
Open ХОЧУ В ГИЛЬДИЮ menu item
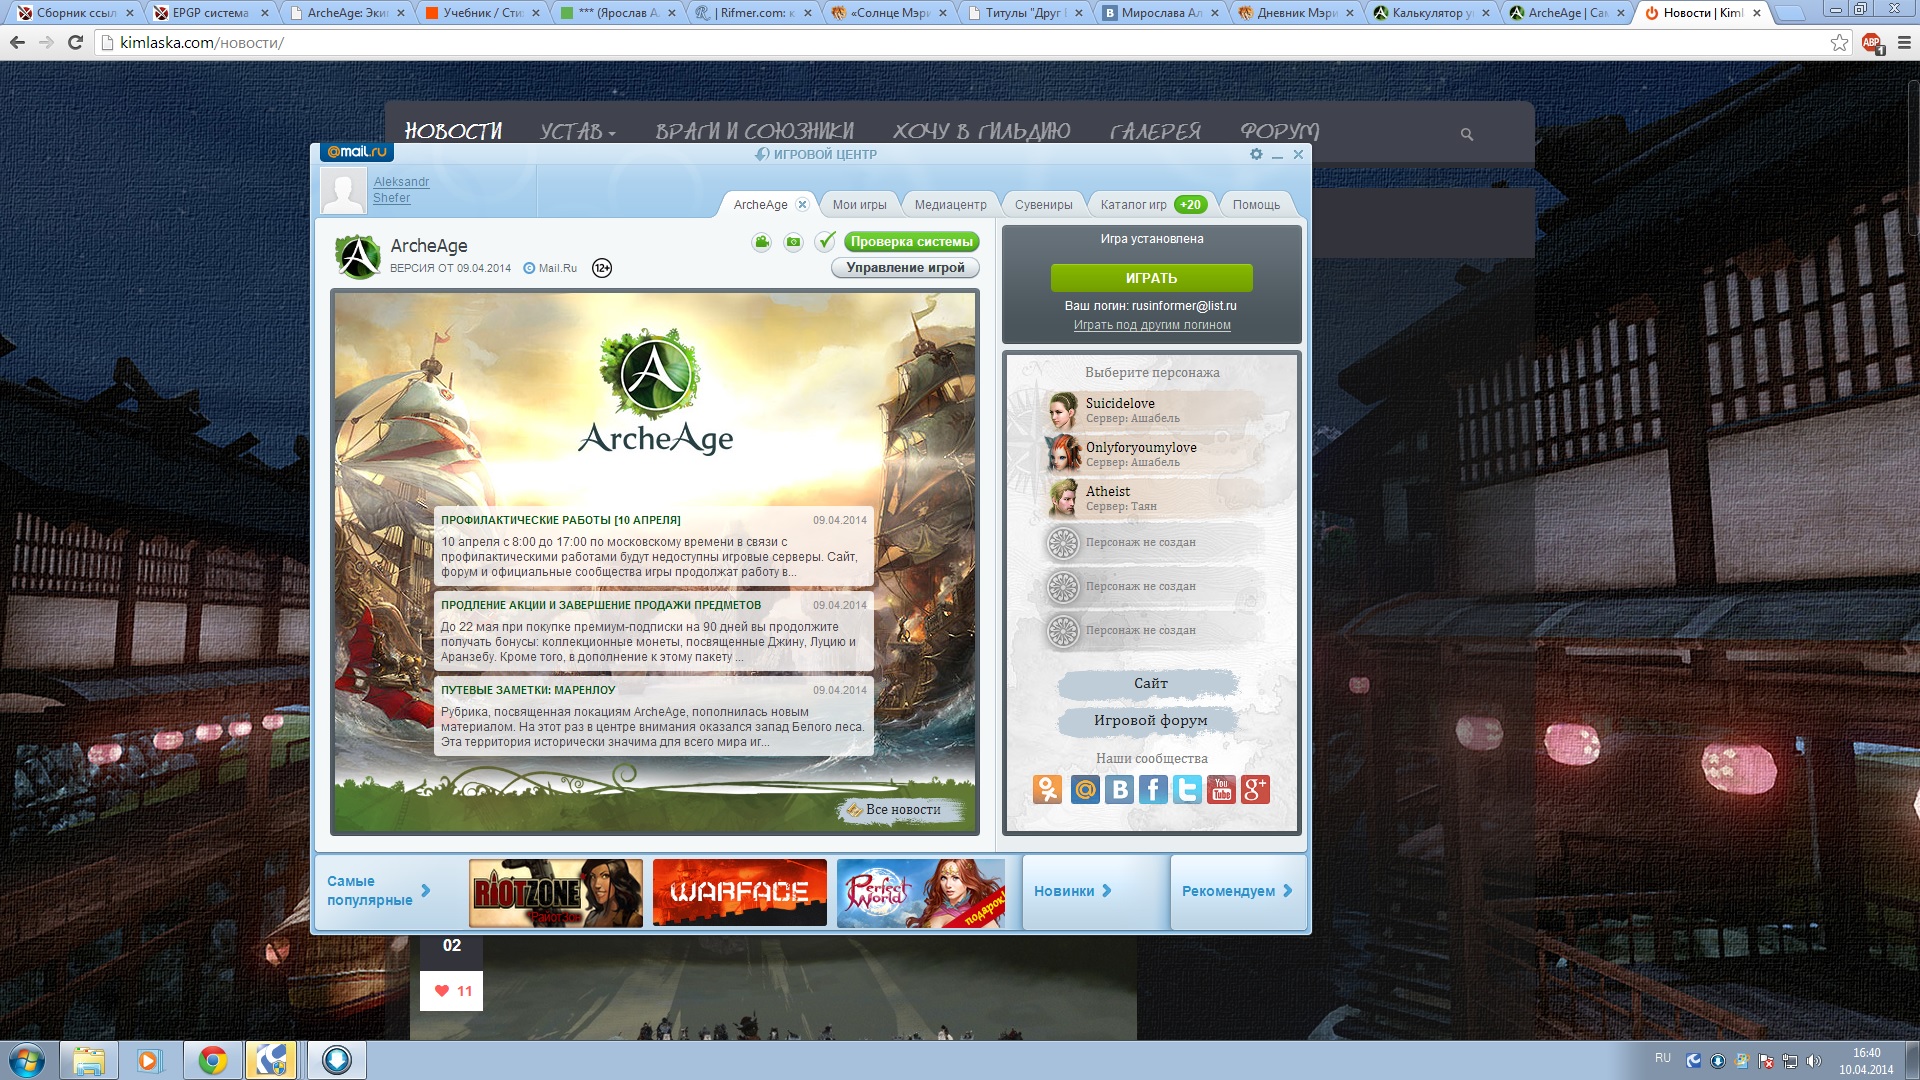pyautogui.click(x=982, y=131)
